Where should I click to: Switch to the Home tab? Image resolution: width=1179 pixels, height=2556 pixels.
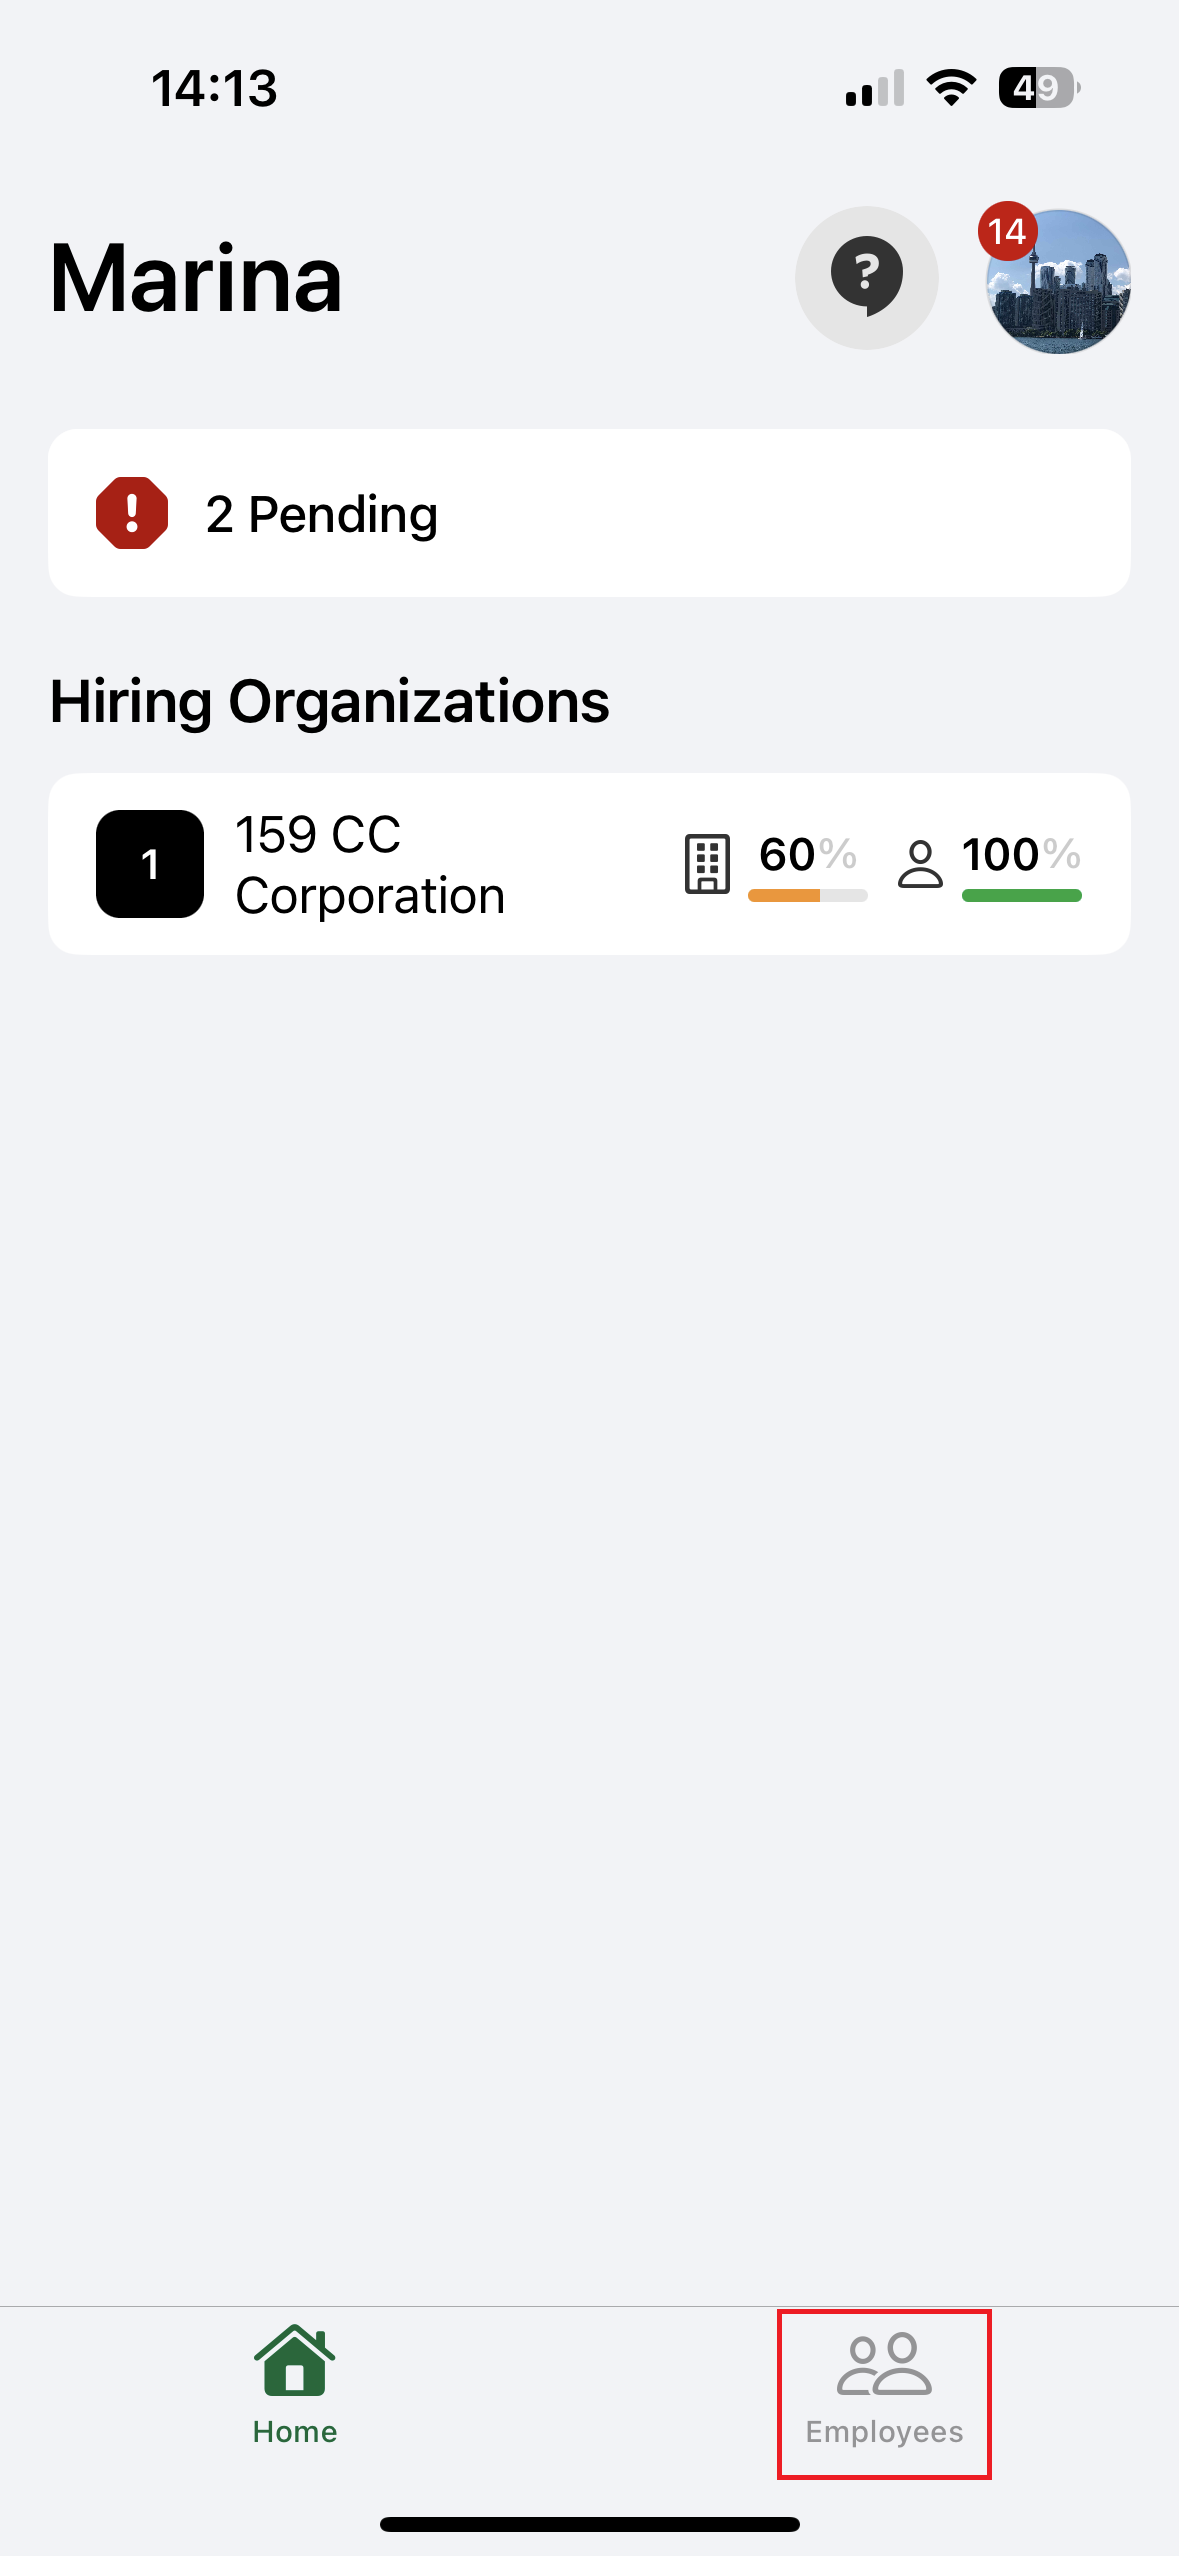[x=294, y=2385]
